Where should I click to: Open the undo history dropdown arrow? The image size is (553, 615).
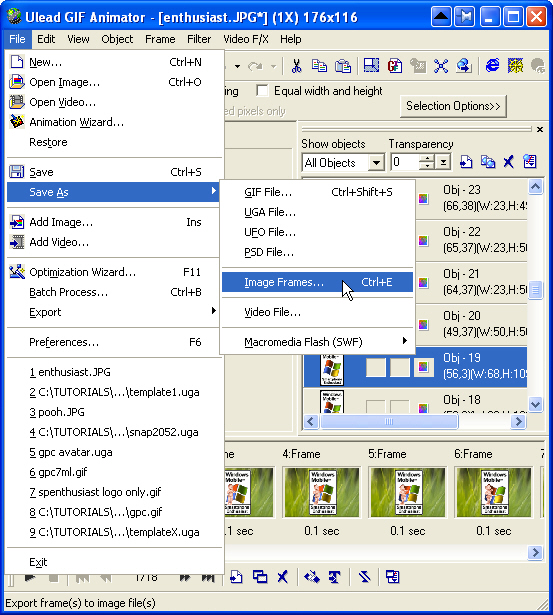point(237,66)
